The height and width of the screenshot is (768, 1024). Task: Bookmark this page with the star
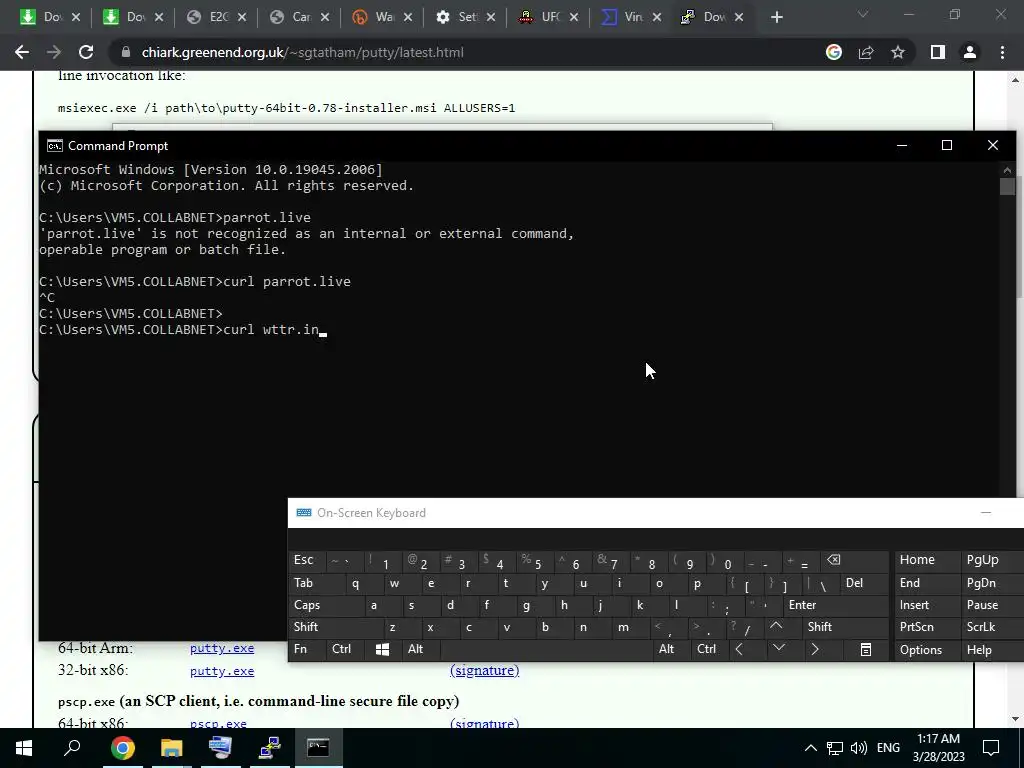pyautogui.click(x=898, y=52)
